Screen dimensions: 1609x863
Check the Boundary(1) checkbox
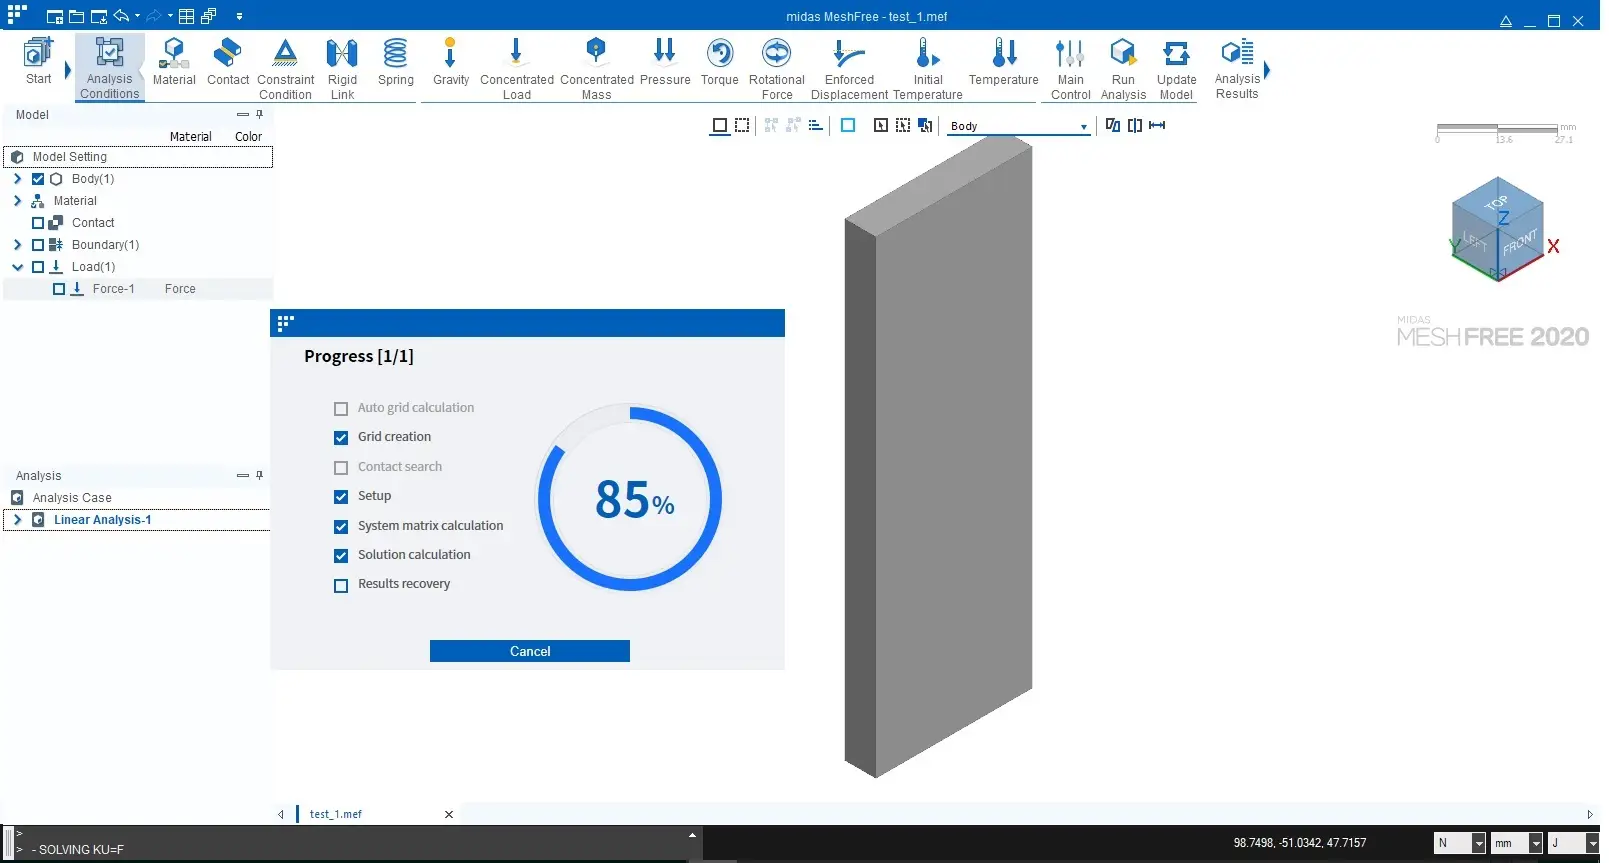coord(38,245)
